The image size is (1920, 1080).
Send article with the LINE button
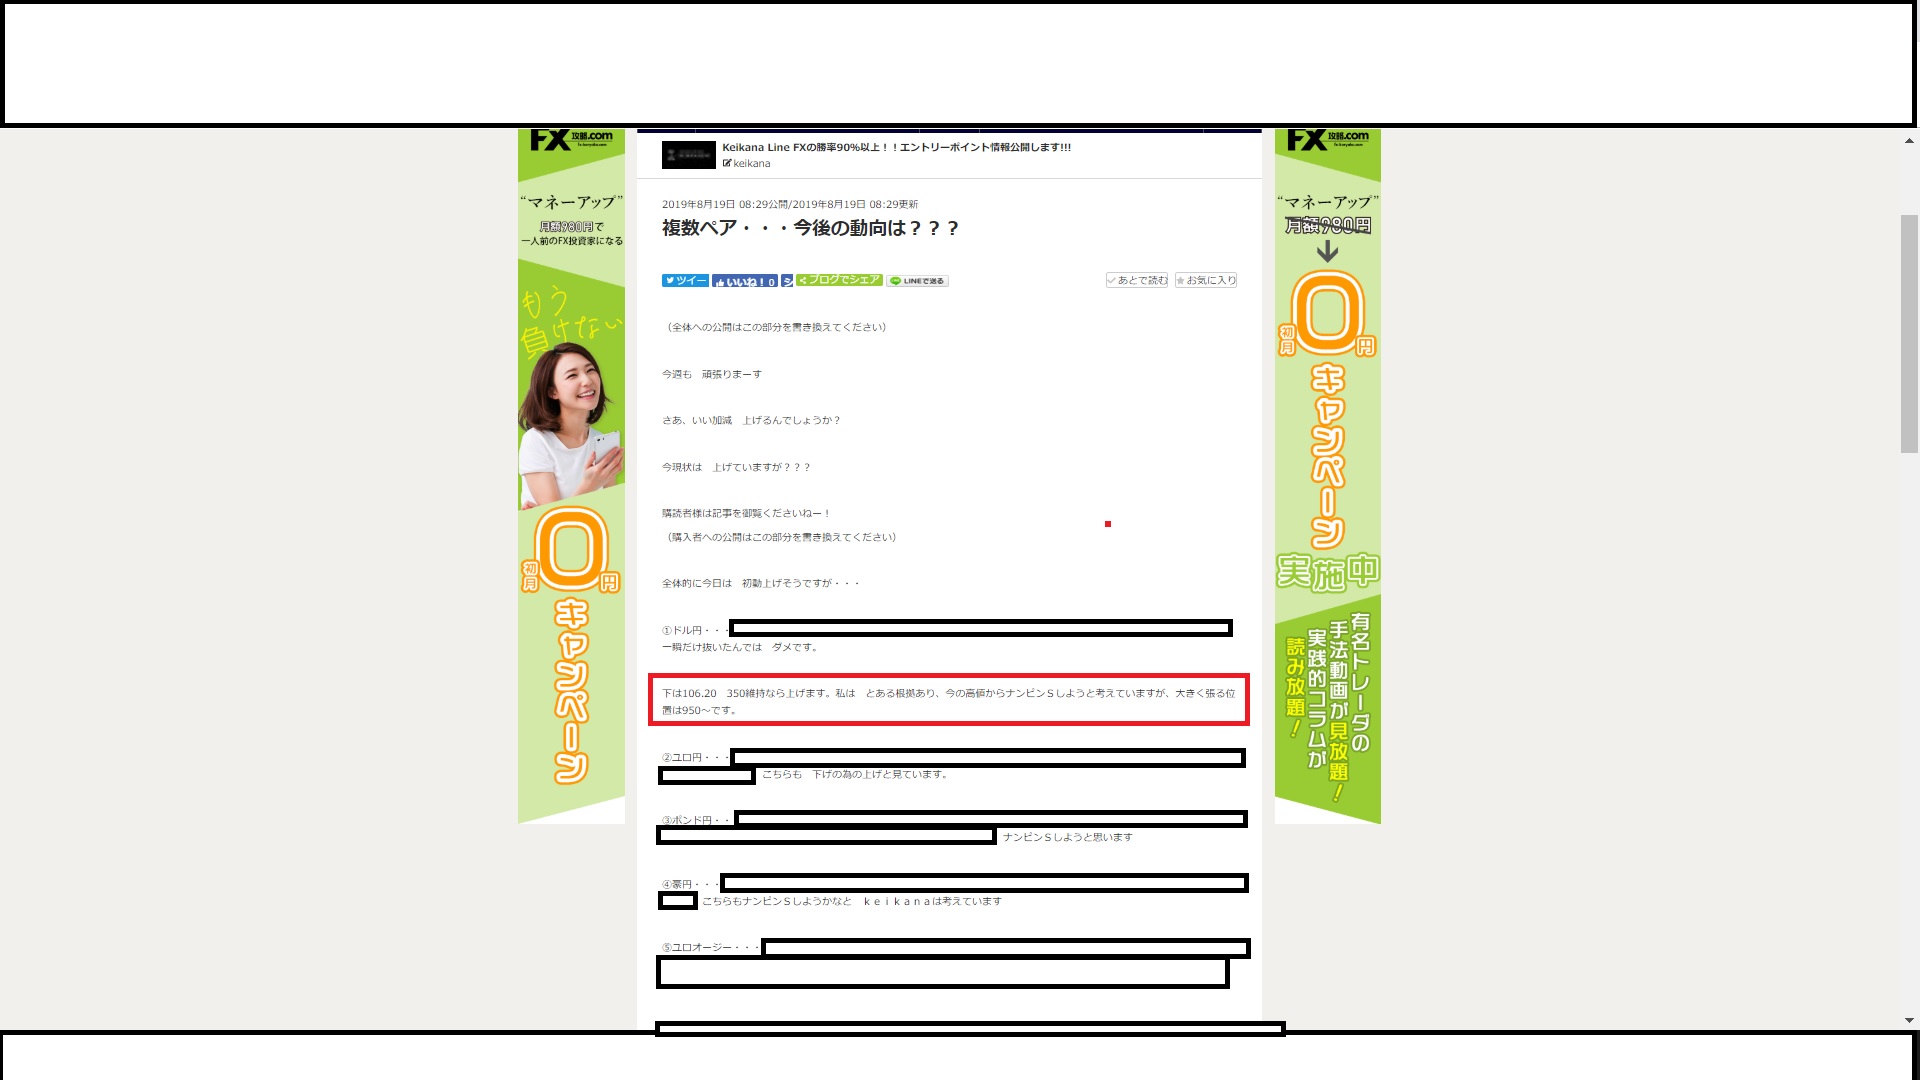click(917, 281)
